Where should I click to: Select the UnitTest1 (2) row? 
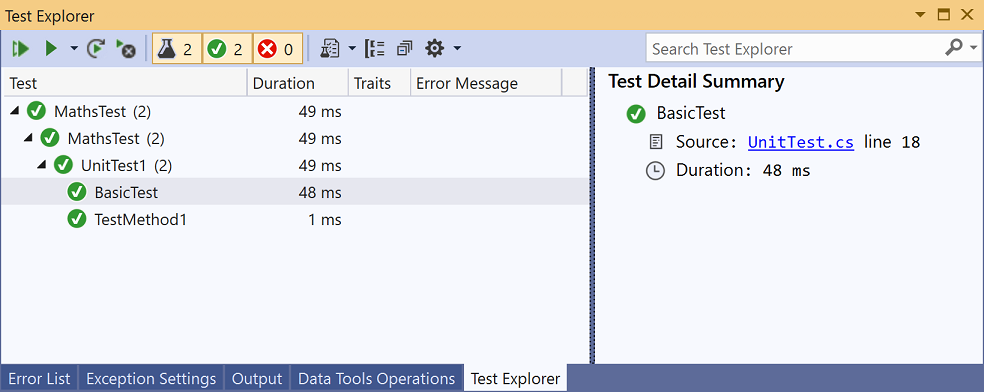[294, 166]
